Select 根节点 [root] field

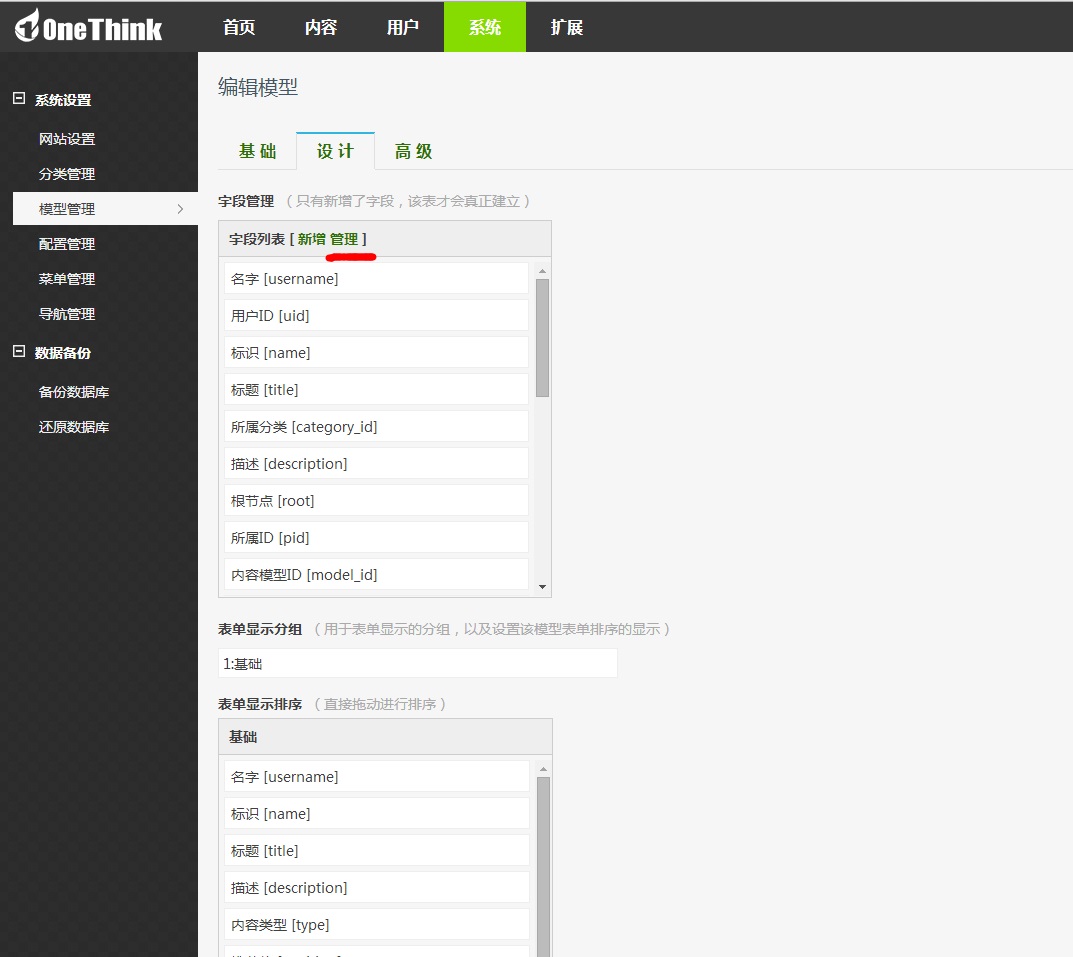(x=376, y=500)
